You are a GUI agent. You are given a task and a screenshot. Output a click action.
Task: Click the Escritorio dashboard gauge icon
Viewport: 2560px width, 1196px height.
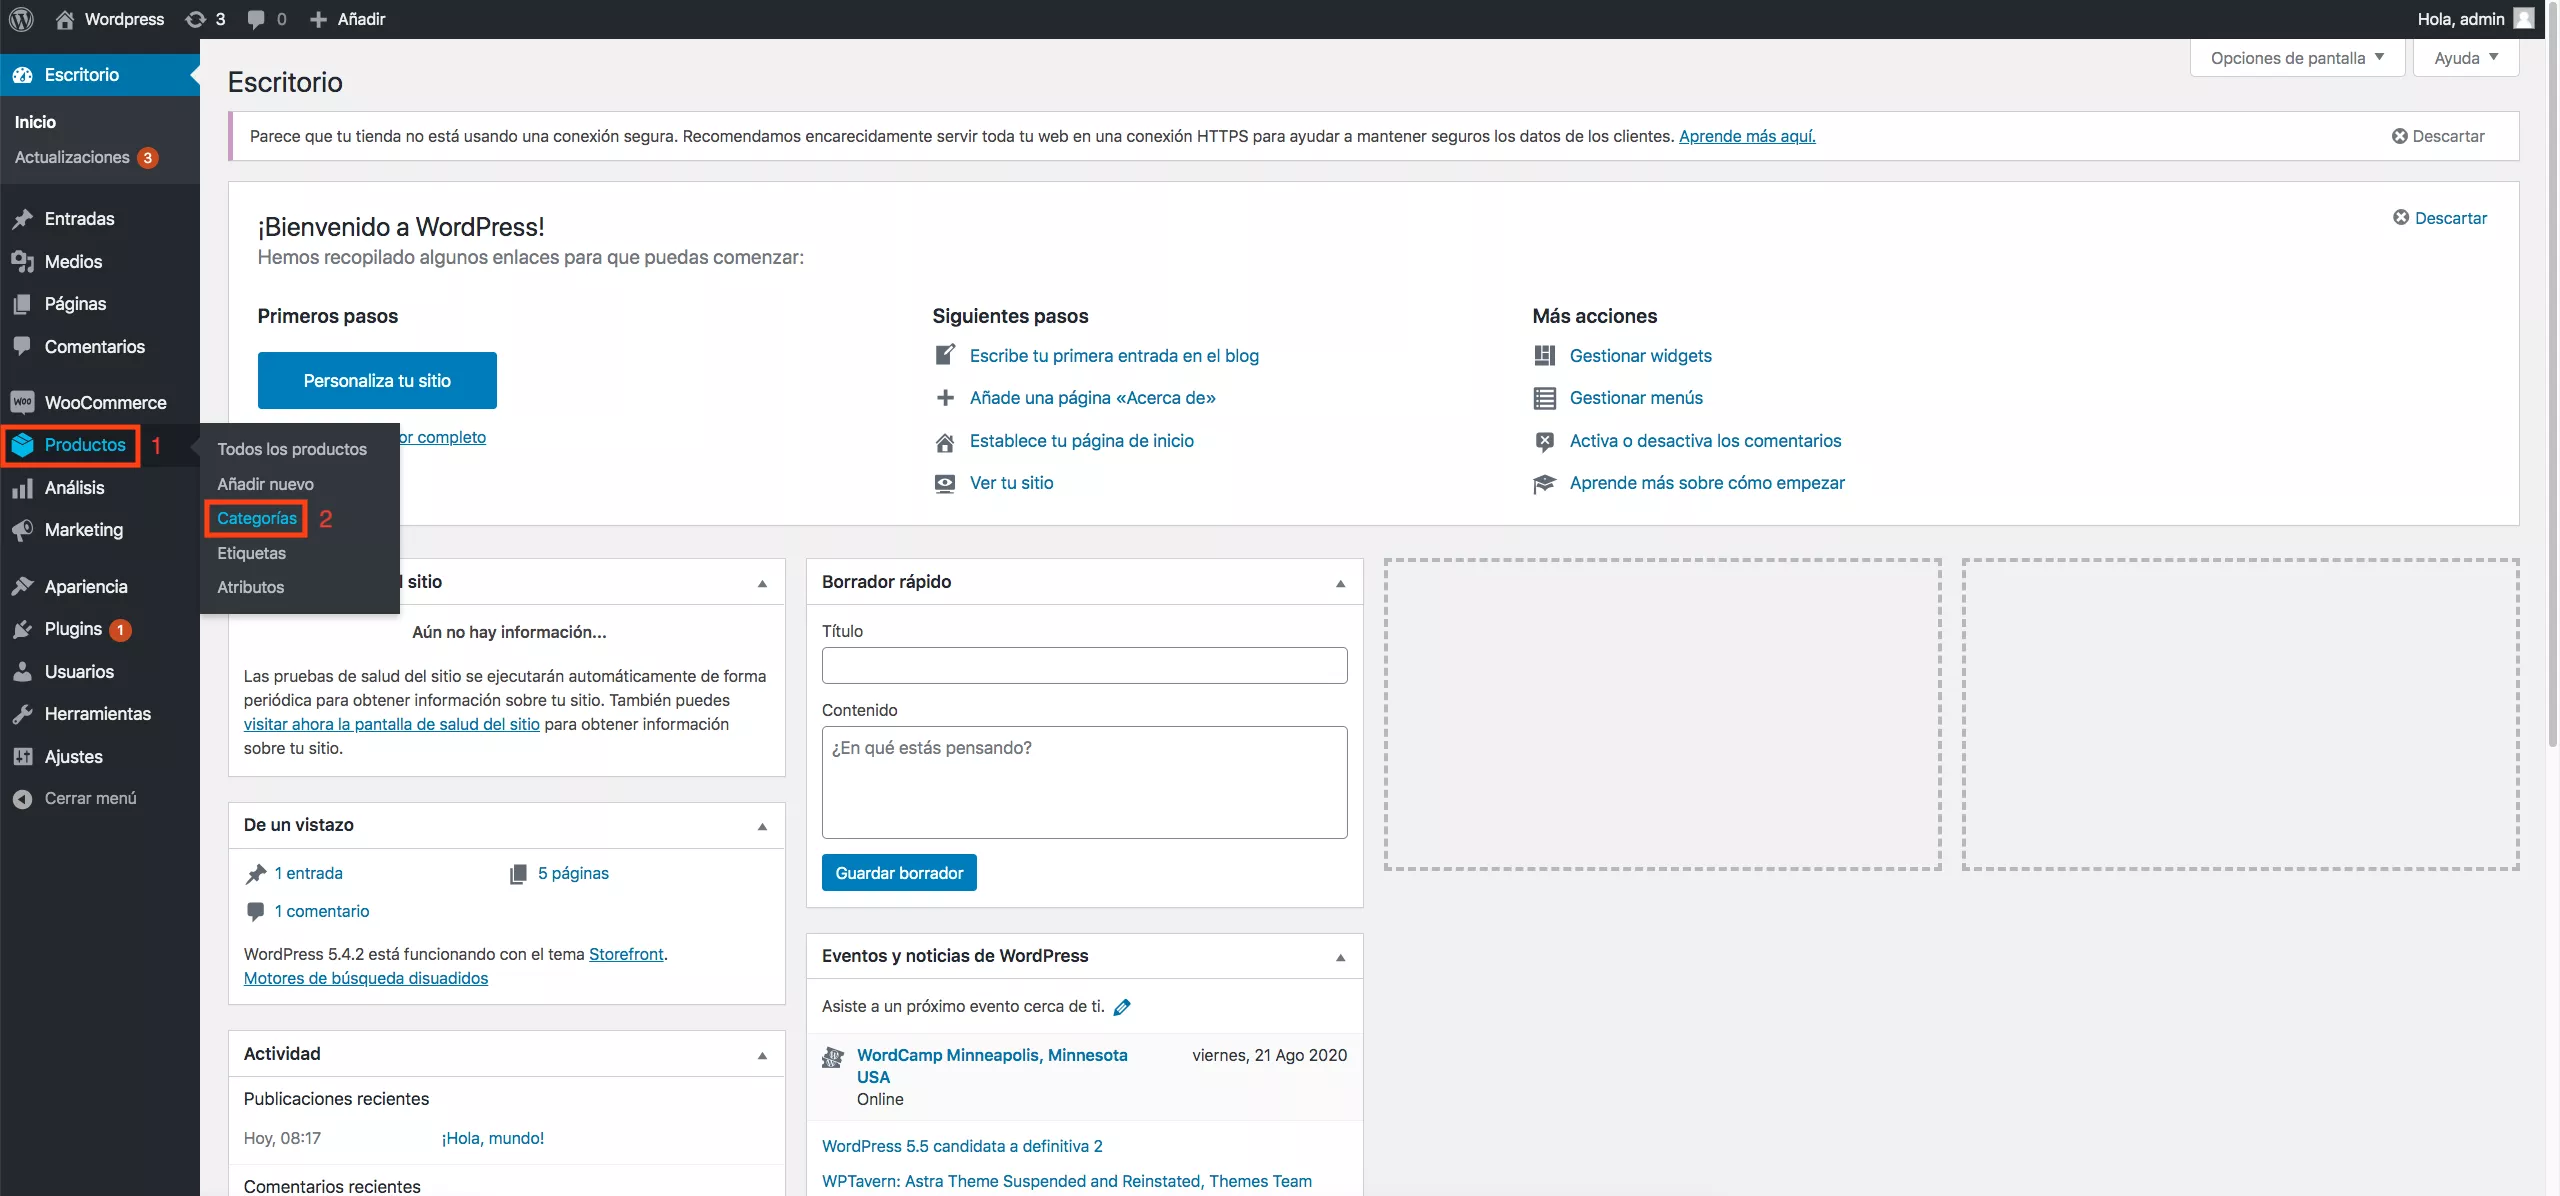22,75
